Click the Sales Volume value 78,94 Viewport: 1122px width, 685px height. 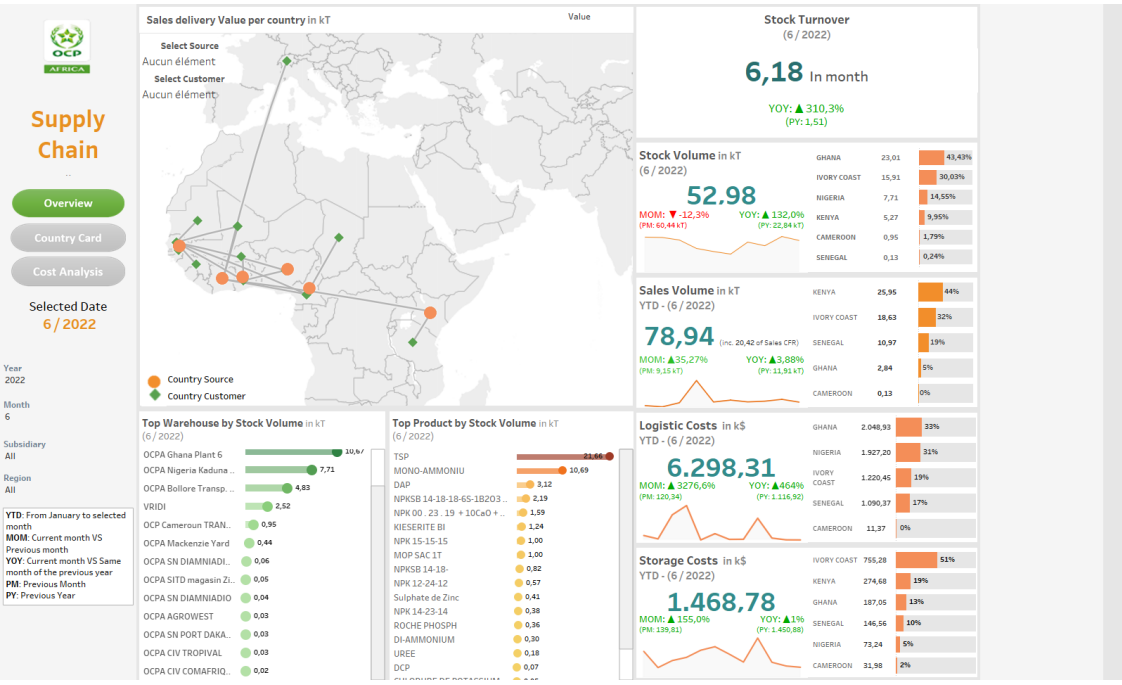pyautogui.click(x=679, y=336)
